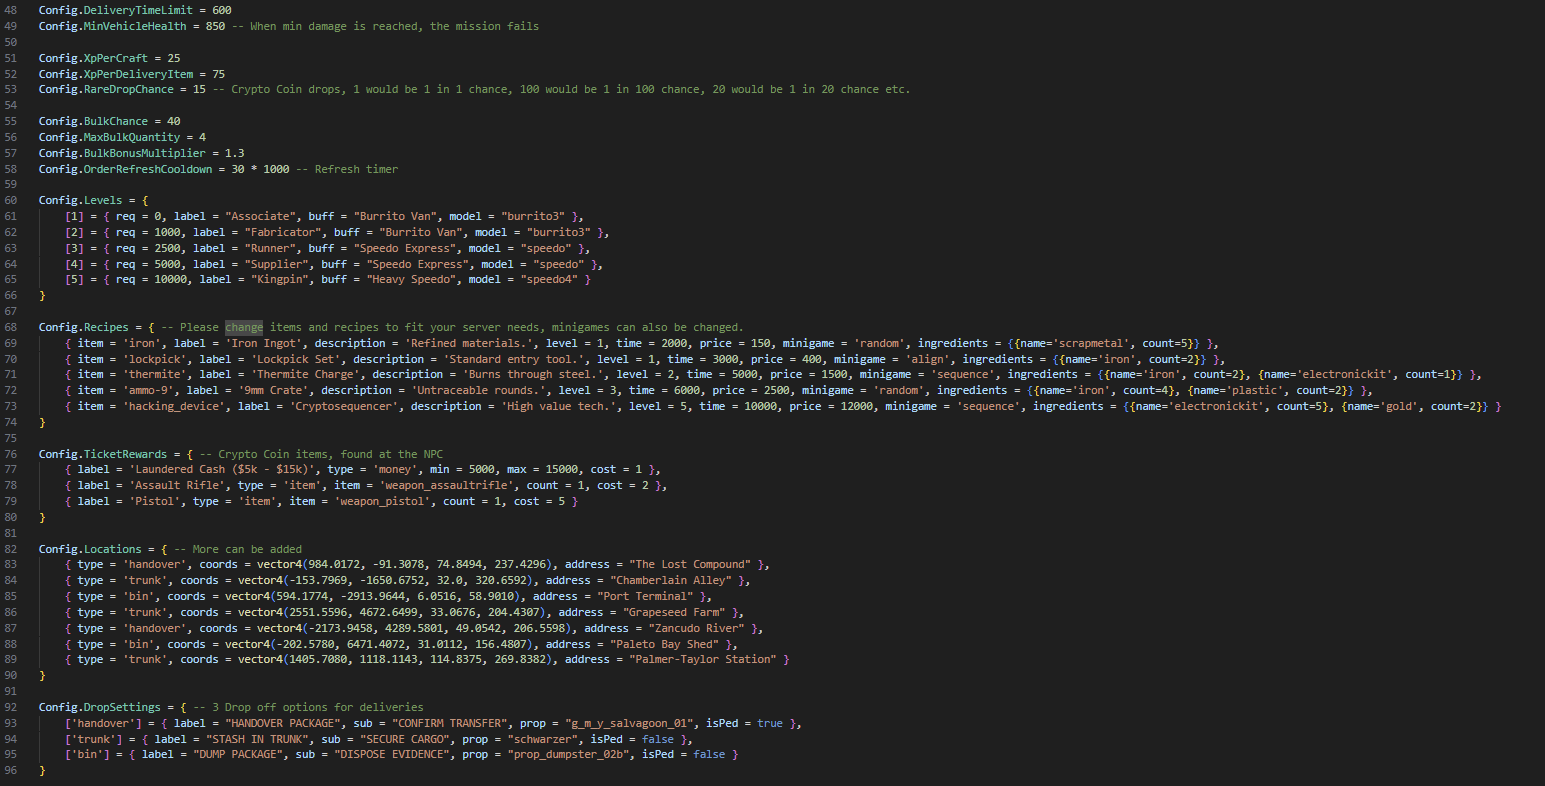Click the "speedo4" model string
Image resolution: width=1545 pixels, height=786 pixels.
[x=549, y=279]
